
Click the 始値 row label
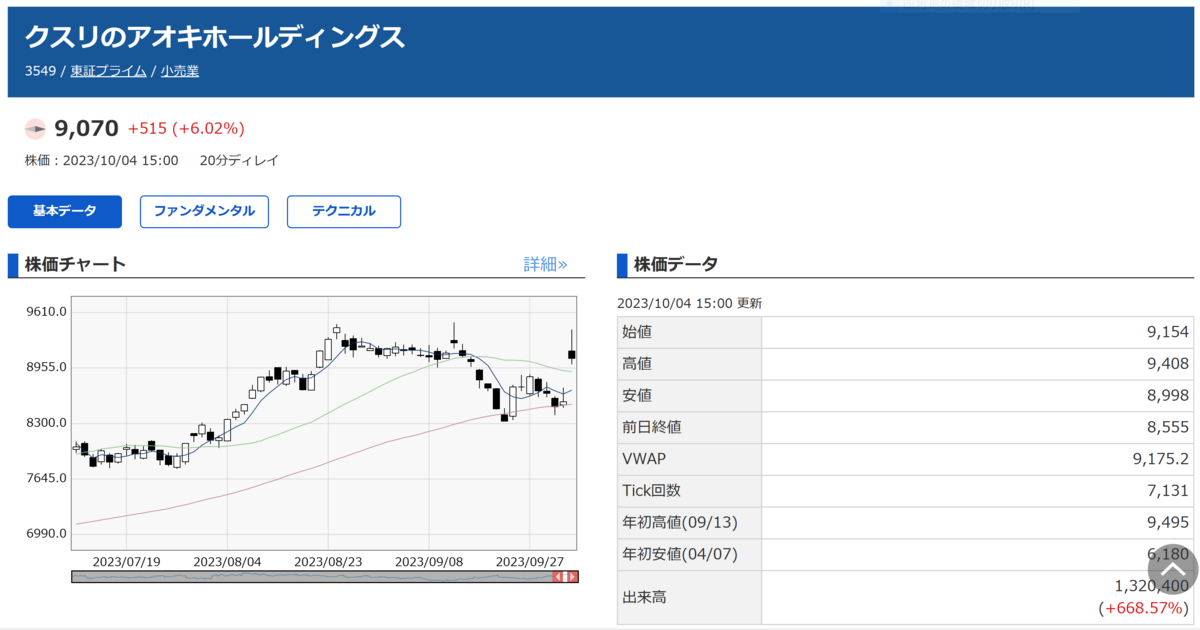637,332
